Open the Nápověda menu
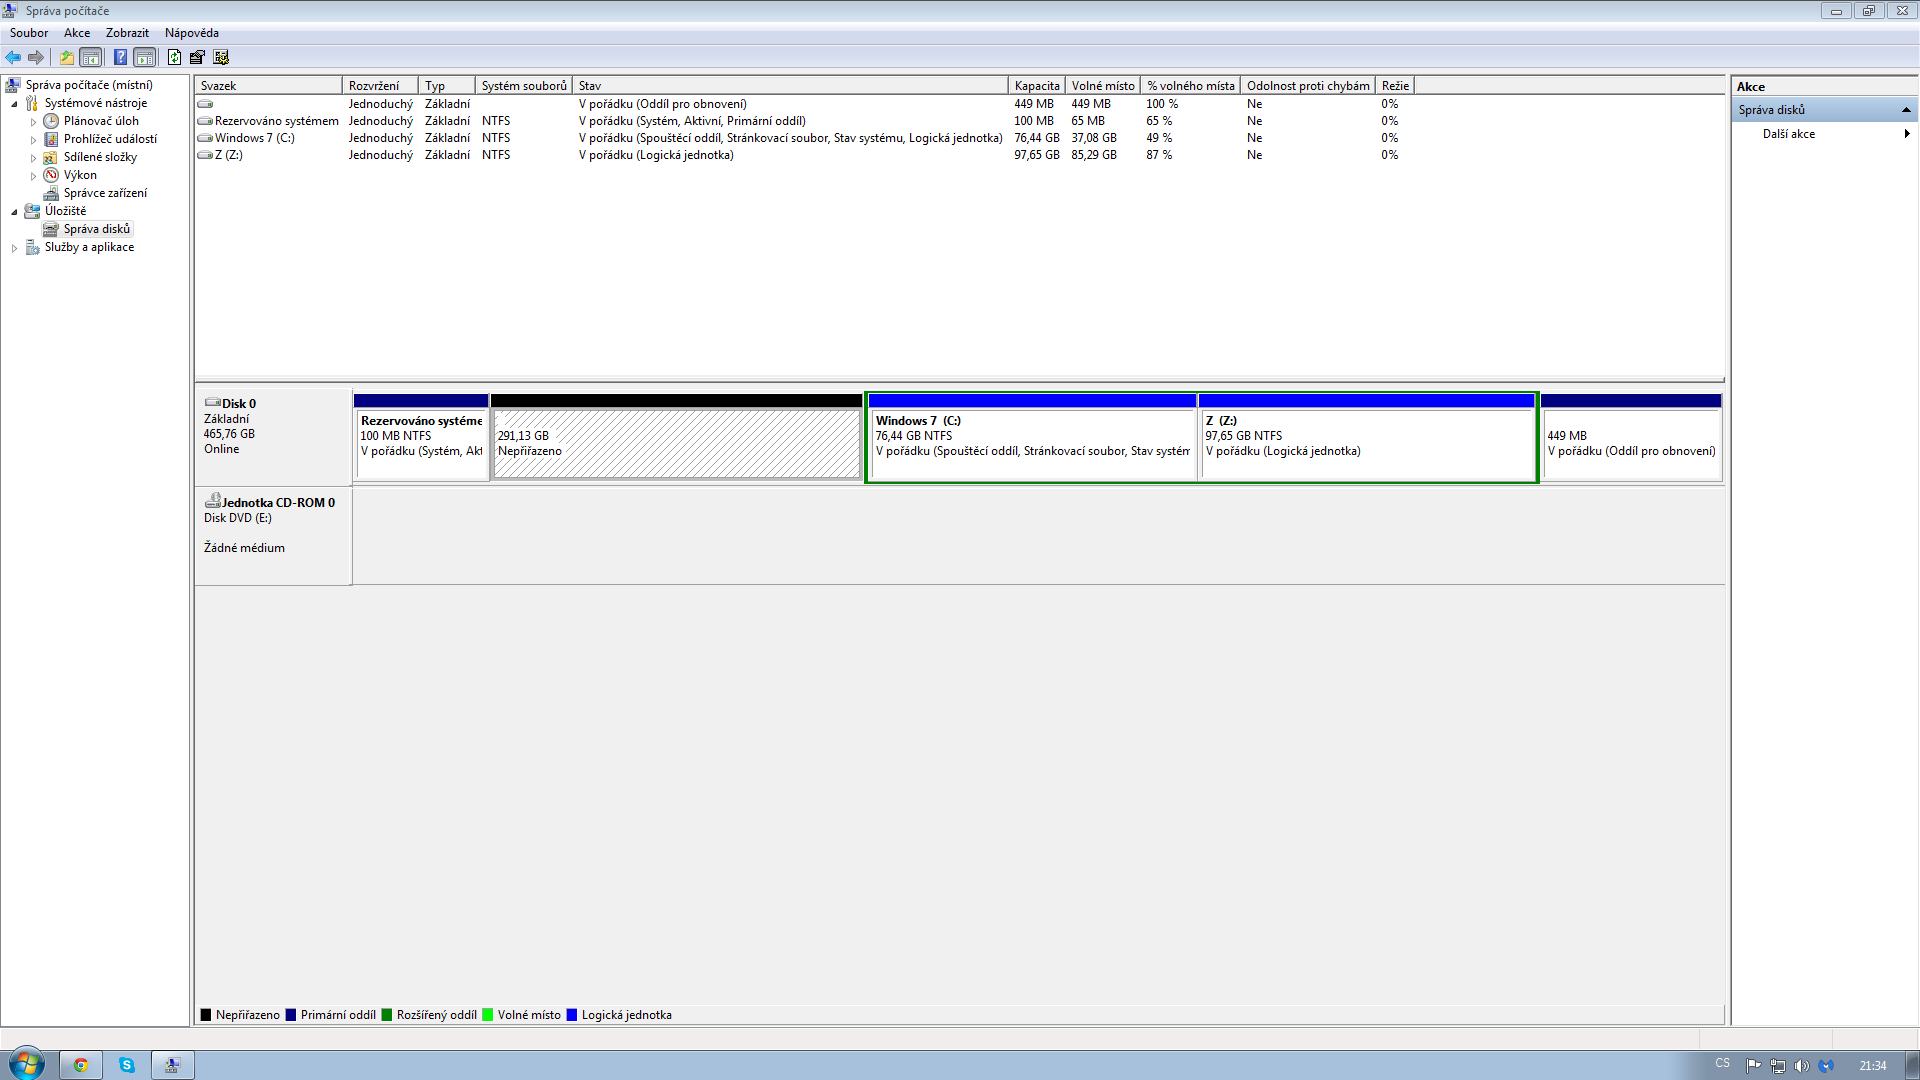The height and width of the screenshot is (1080, 1920). 192,33
